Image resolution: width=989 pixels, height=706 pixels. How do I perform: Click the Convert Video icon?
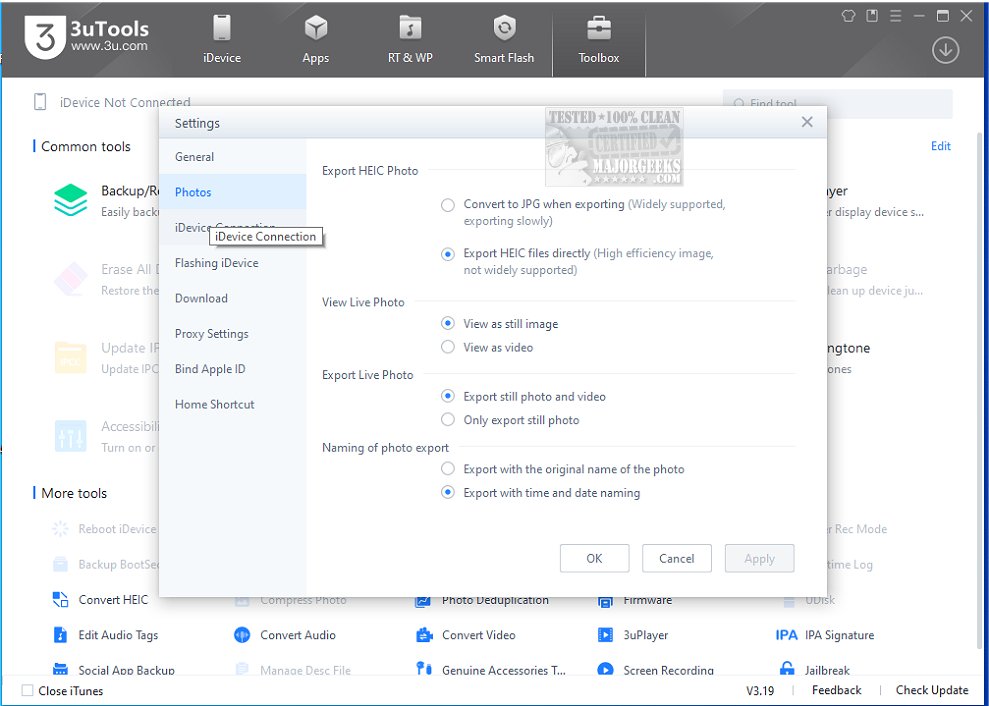424,635
